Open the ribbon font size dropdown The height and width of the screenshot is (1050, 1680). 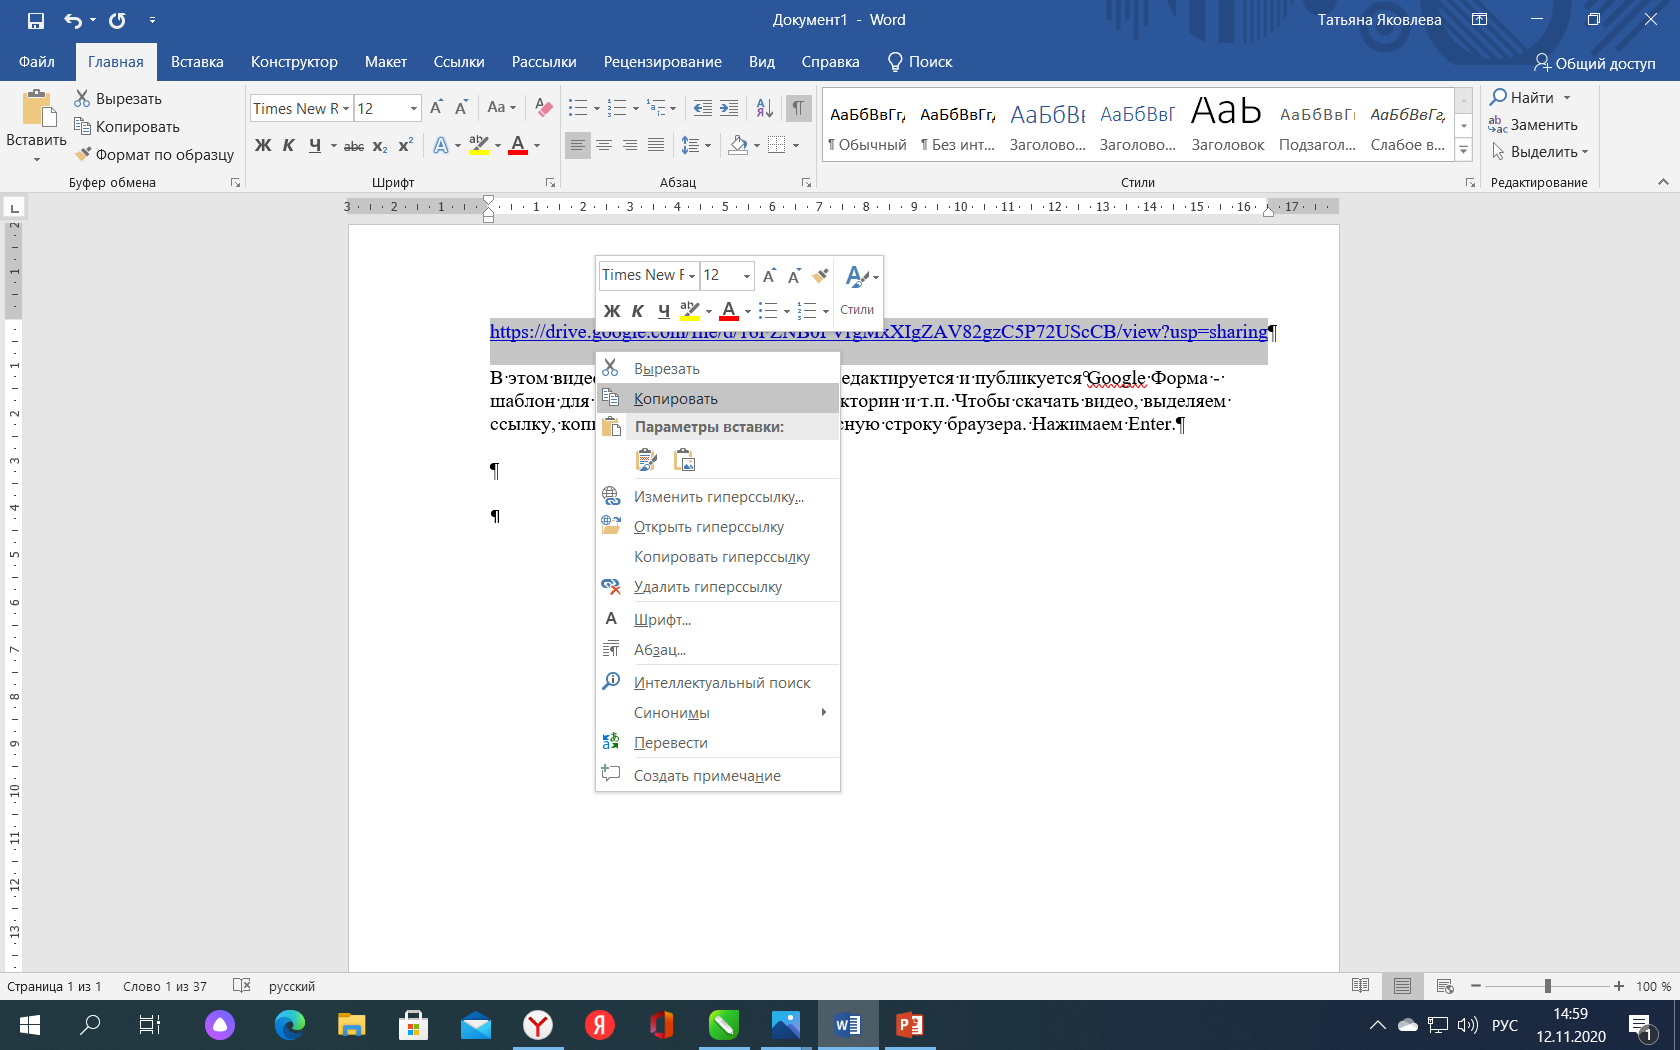(x=413, y=108)
